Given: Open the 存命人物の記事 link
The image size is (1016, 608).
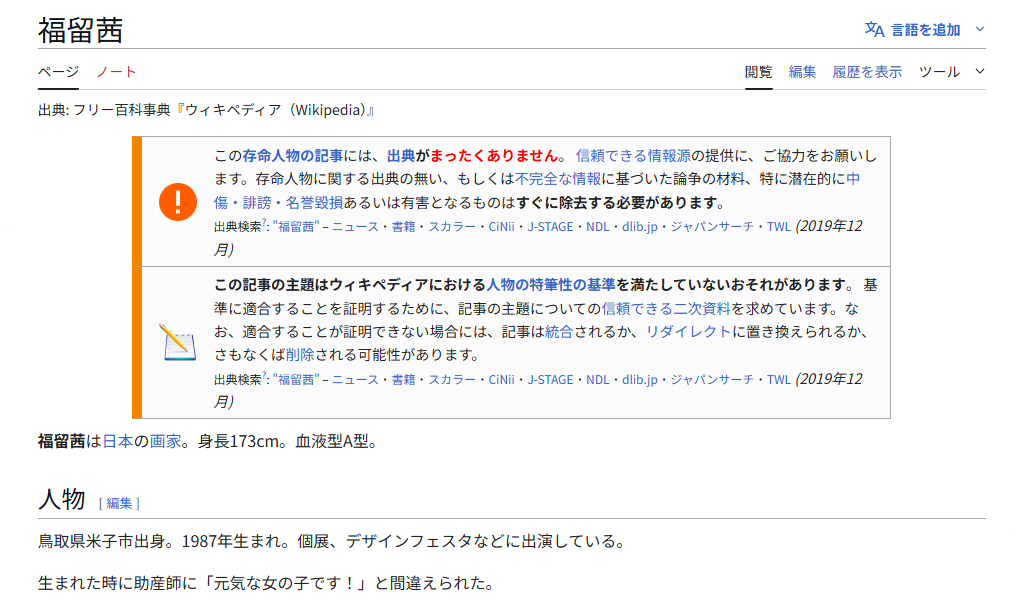Looking at the screenshot, I should (292, 156).
